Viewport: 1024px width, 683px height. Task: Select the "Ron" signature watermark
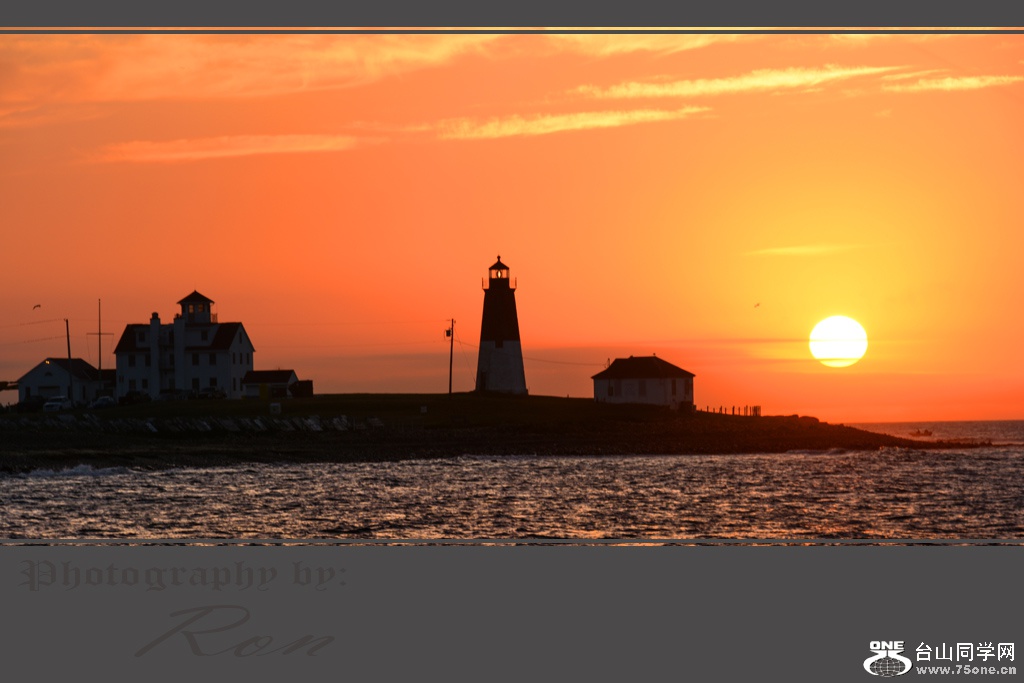click(x=236, y=633)
